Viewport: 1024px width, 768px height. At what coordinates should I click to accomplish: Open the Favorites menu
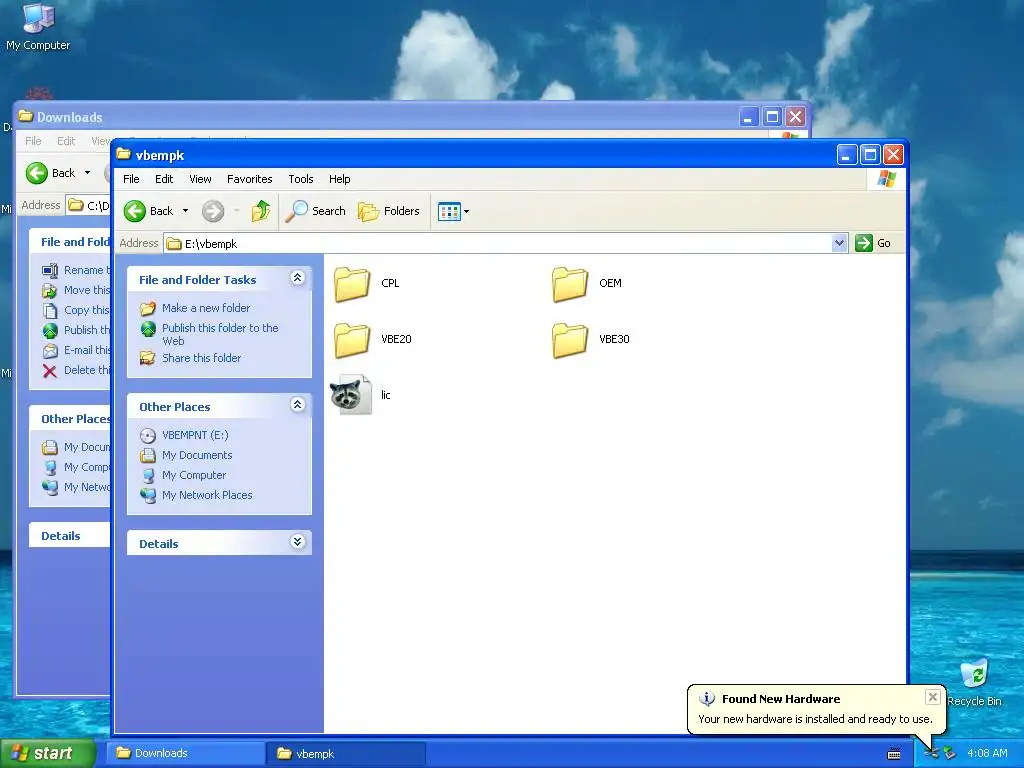[x=249, y=179]
